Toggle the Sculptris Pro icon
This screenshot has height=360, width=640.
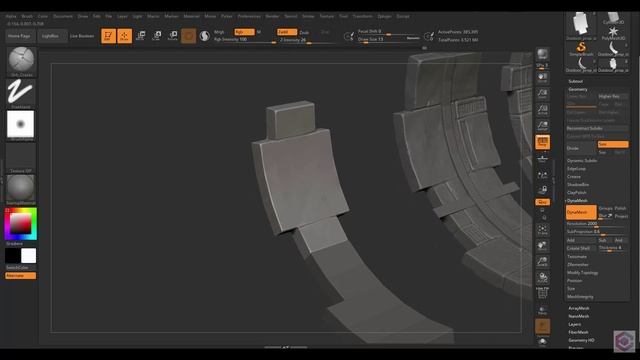[204, 36]
